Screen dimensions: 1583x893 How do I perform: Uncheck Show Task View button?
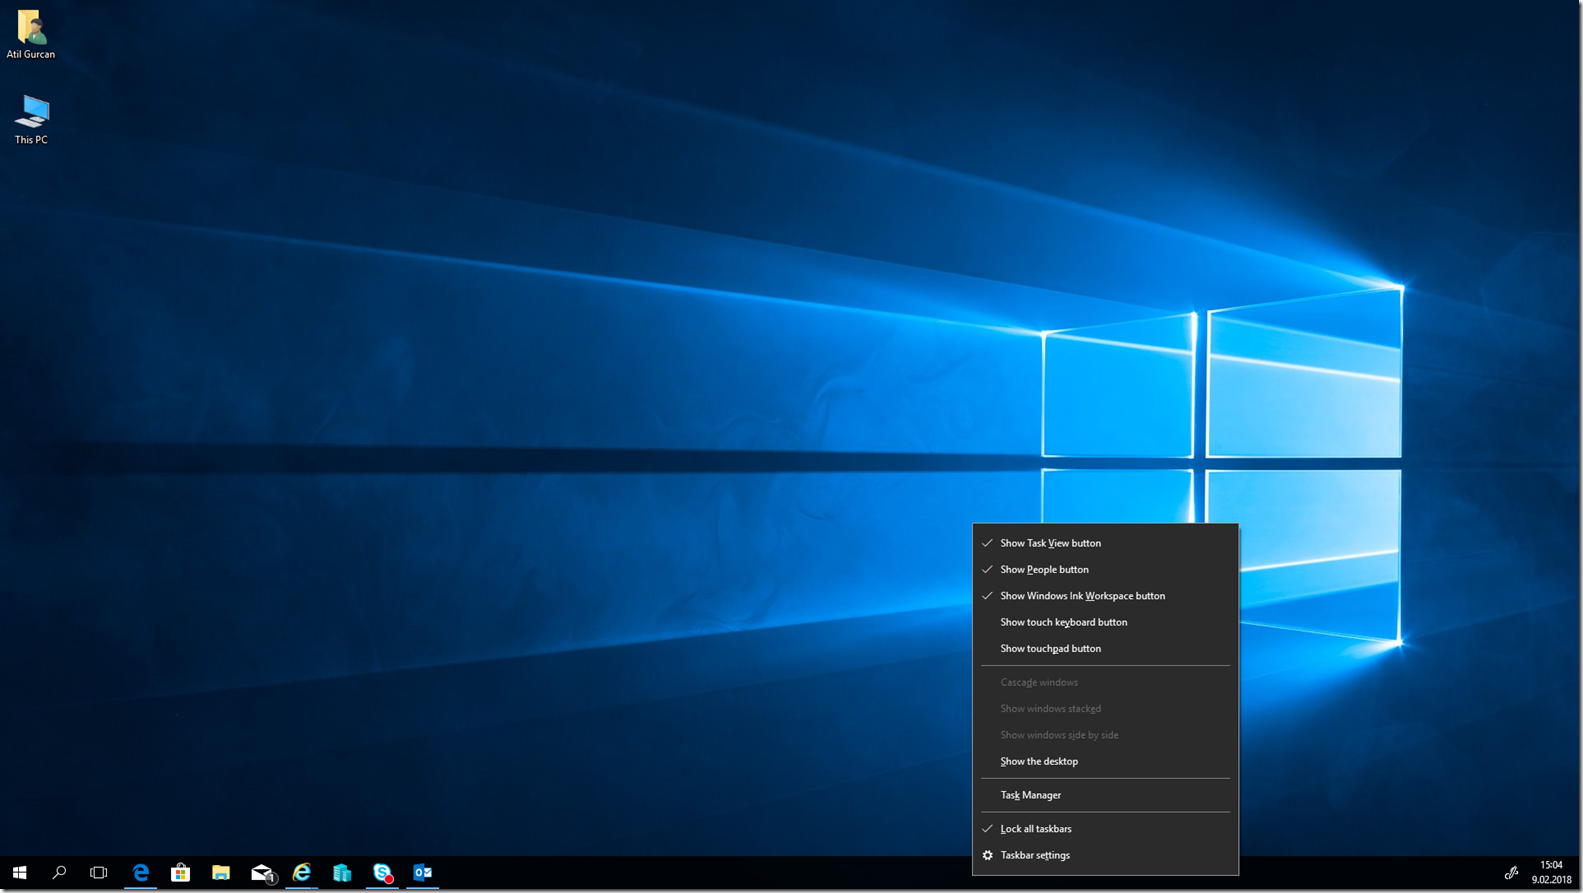pos(1105,543)
